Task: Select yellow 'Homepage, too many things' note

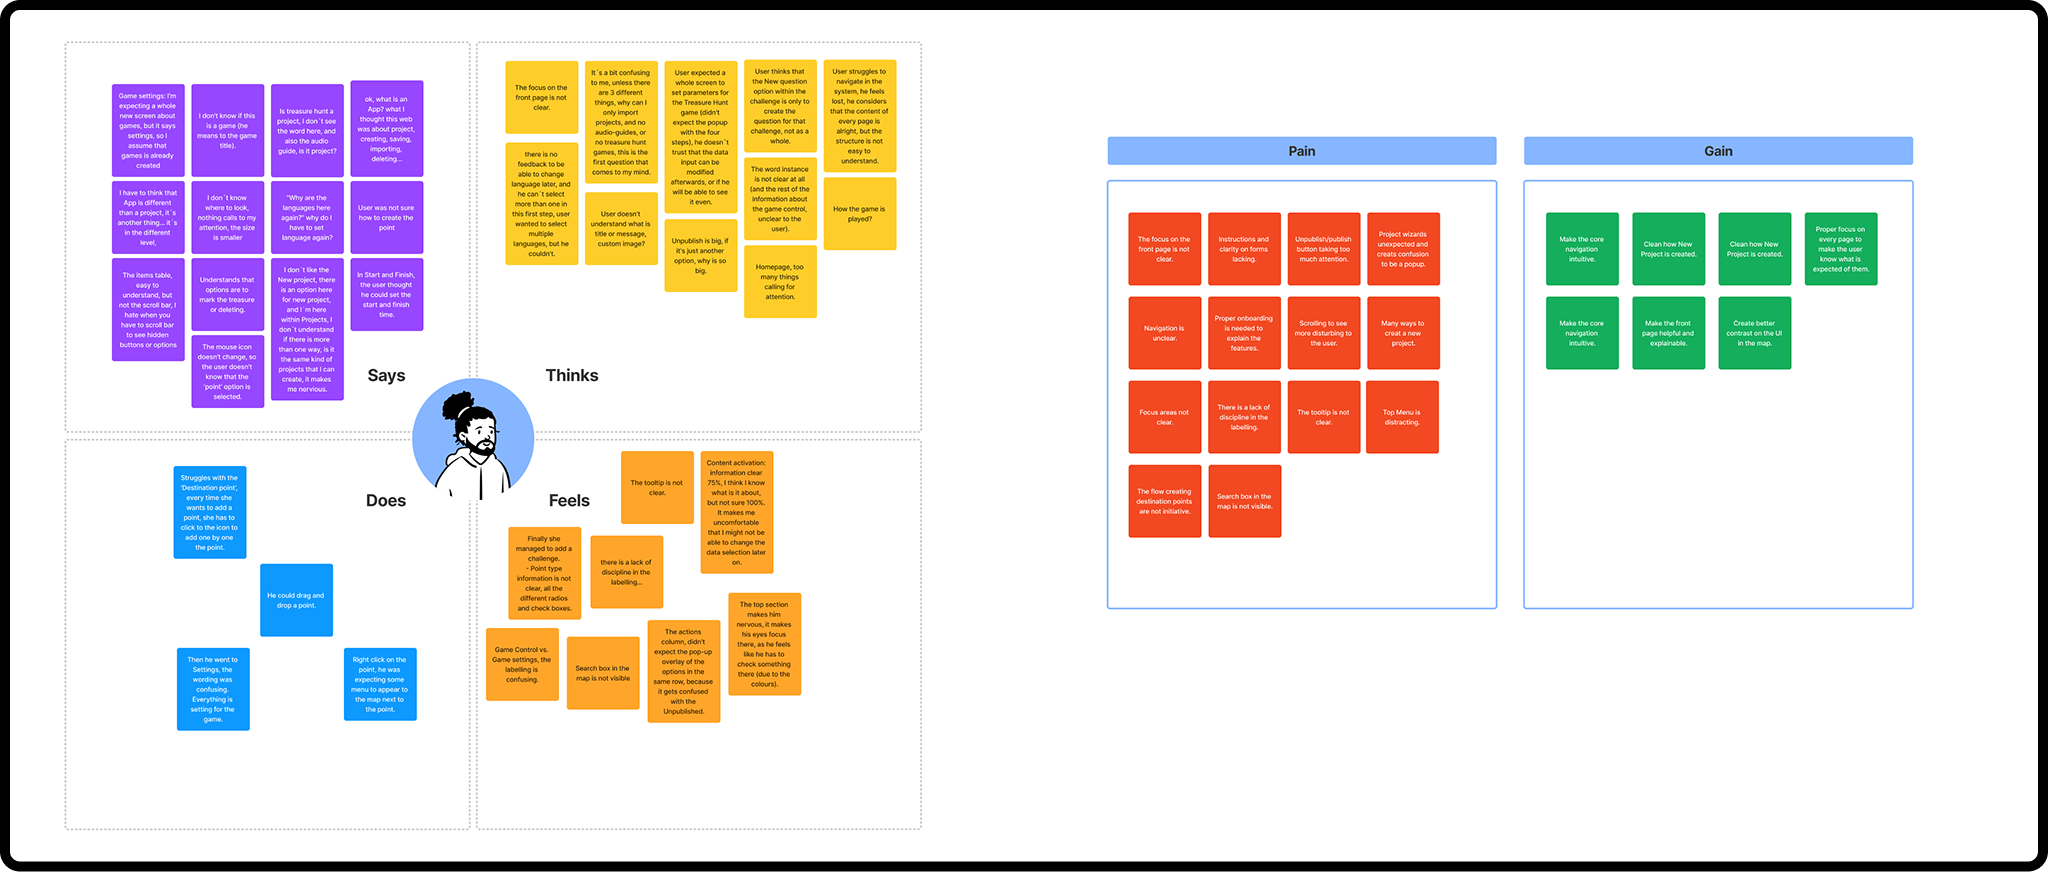Action: tap(780, 282)
